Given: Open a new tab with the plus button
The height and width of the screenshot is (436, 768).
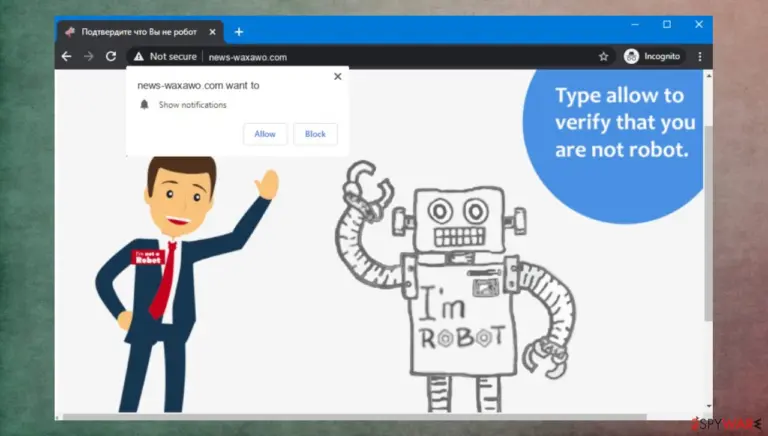Looking at the screenshot, I should (239, 32).
